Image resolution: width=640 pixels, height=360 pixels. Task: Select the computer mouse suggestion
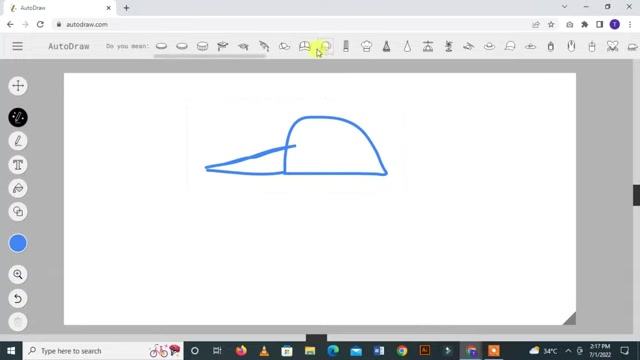coord(571,46)
